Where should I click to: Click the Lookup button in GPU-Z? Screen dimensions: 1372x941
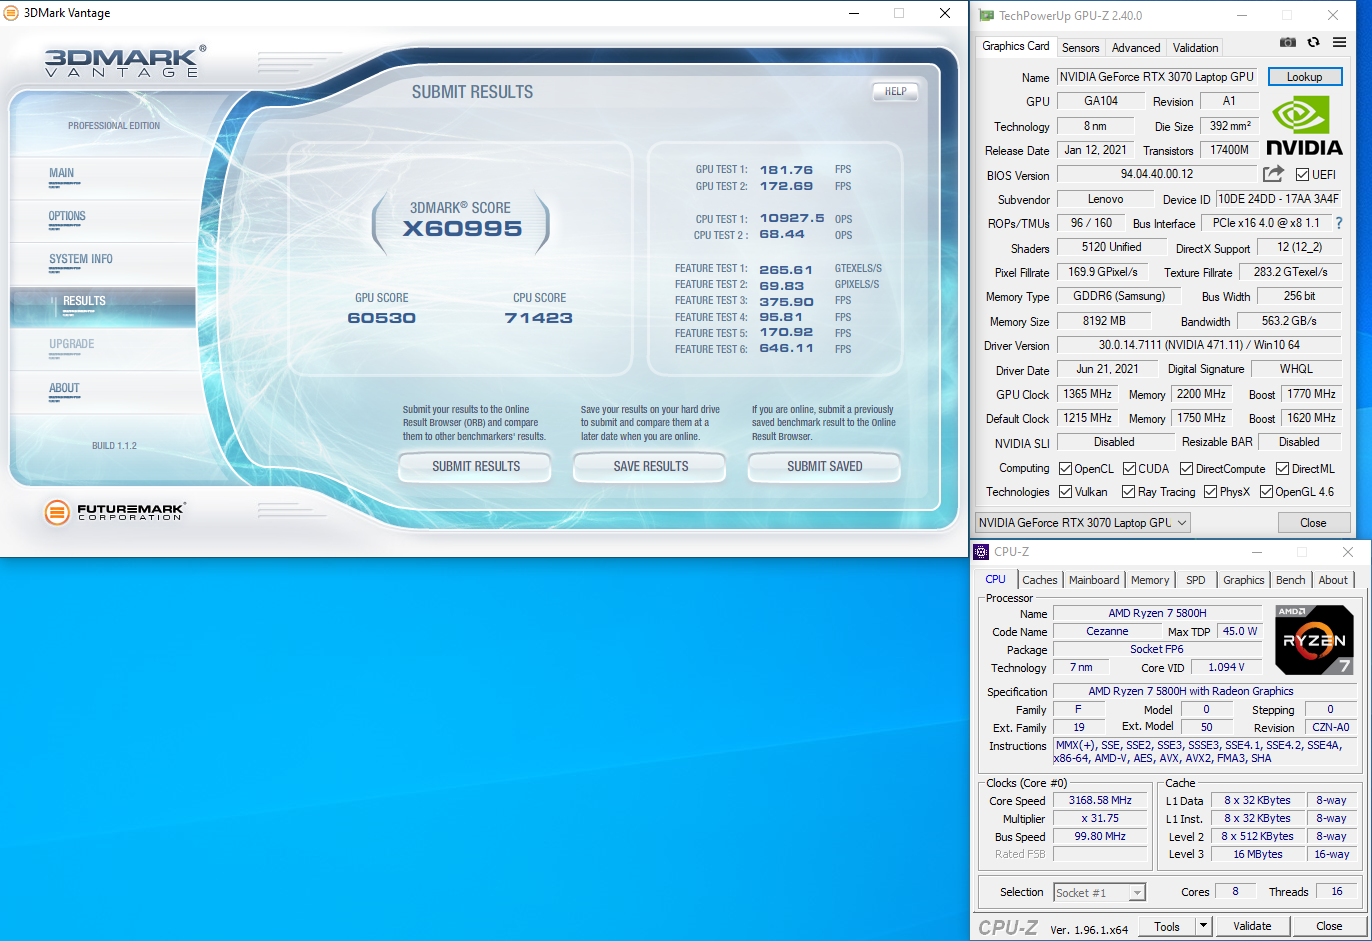coord(1304,77)
